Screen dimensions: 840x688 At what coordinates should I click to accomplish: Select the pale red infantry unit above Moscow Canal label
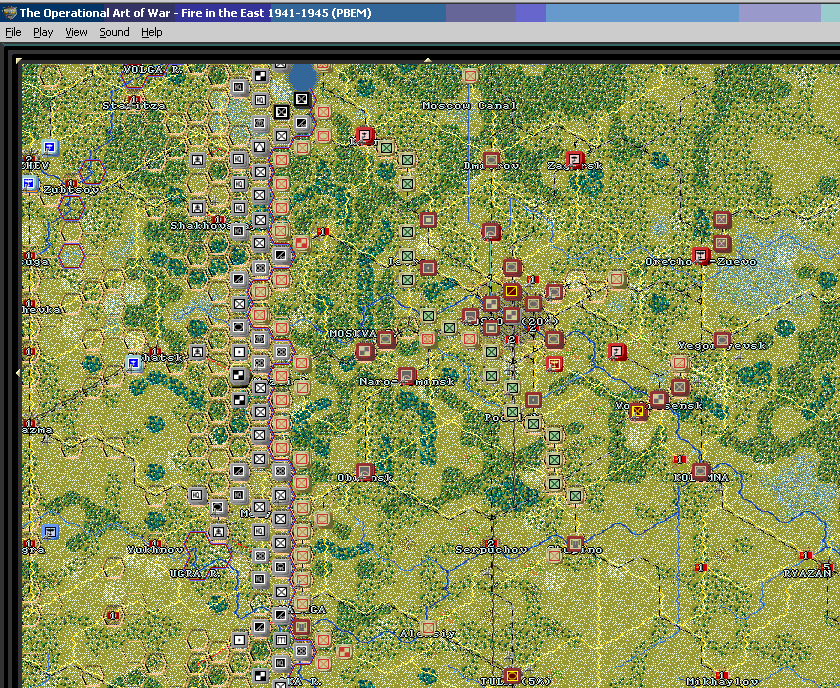click(470, 76)
